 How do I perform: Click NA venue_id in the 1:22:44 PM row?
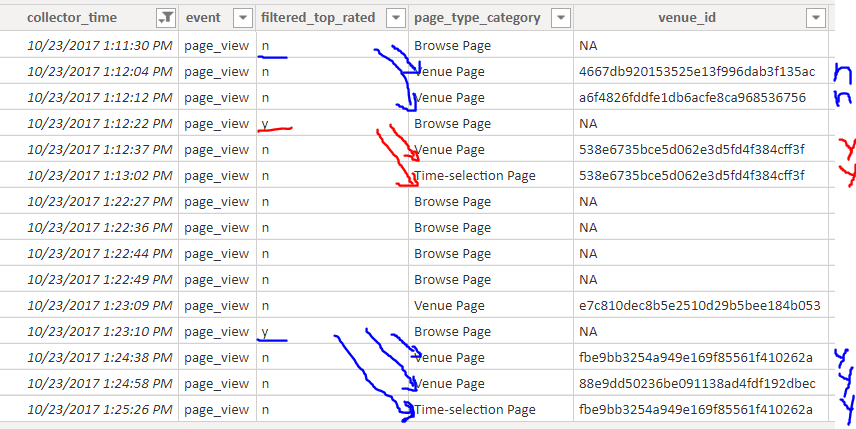[x=588, y=254]
